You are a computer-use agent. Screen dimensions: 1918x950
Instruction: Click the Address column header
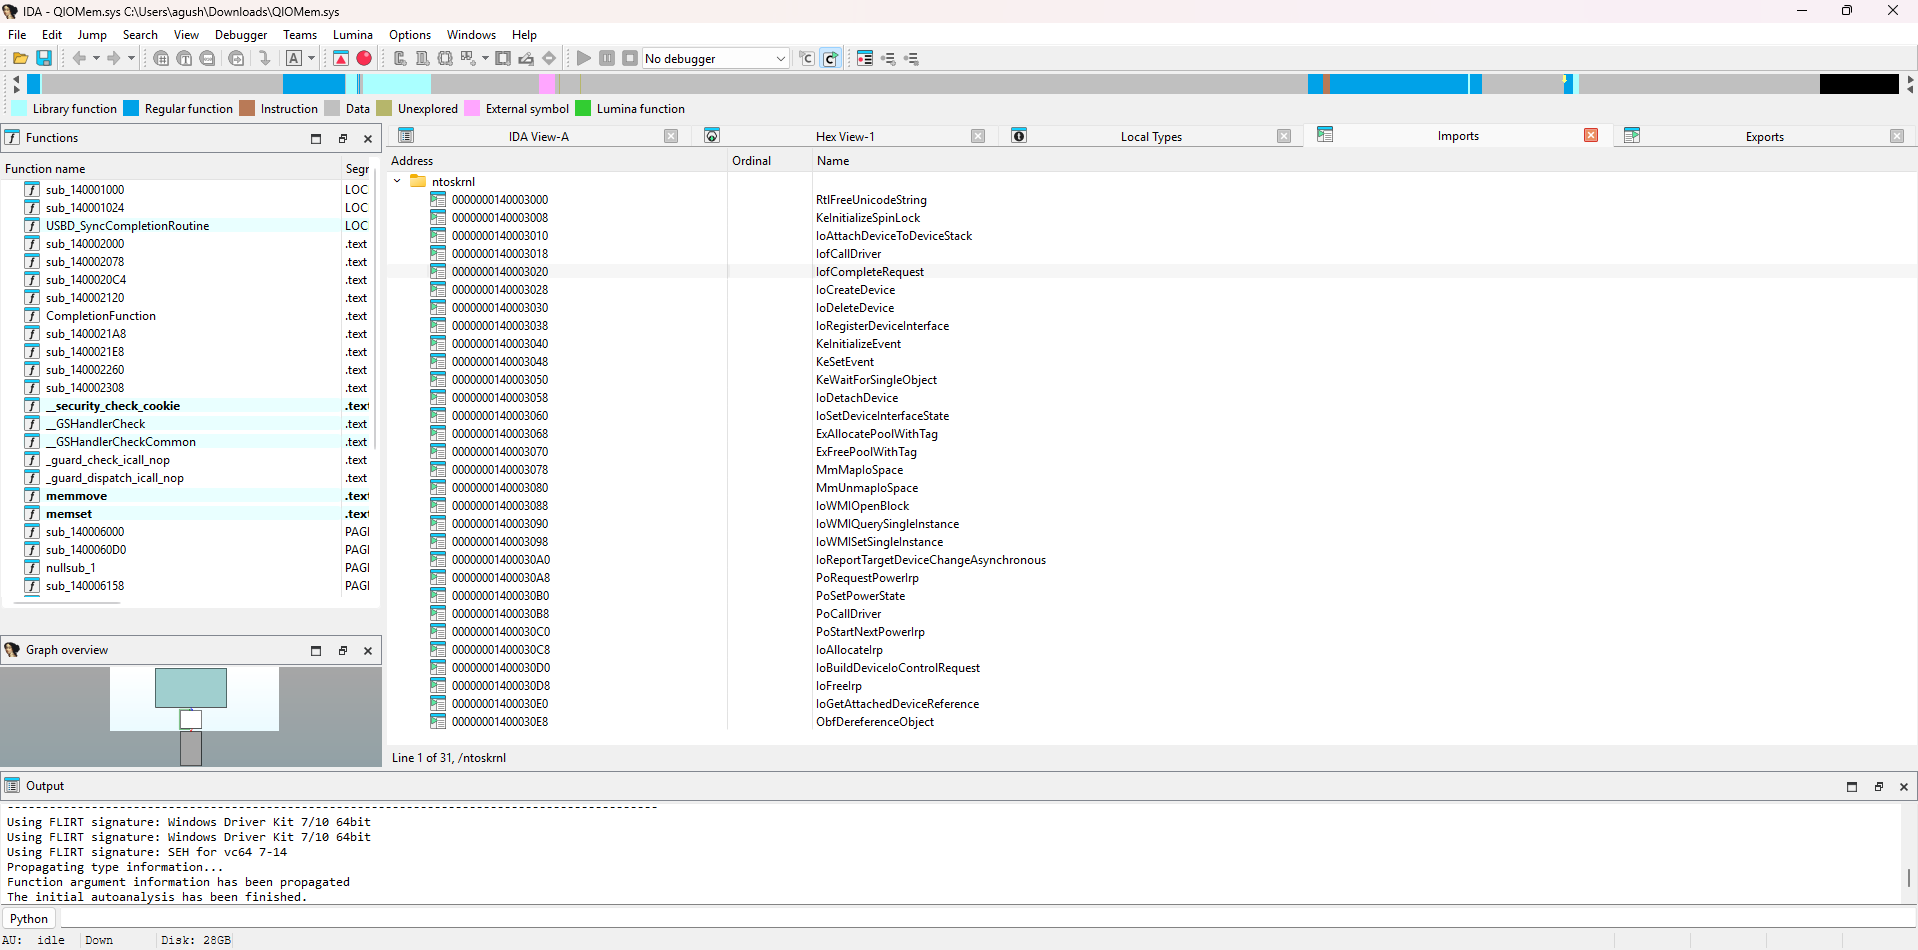tap(557, 161)
